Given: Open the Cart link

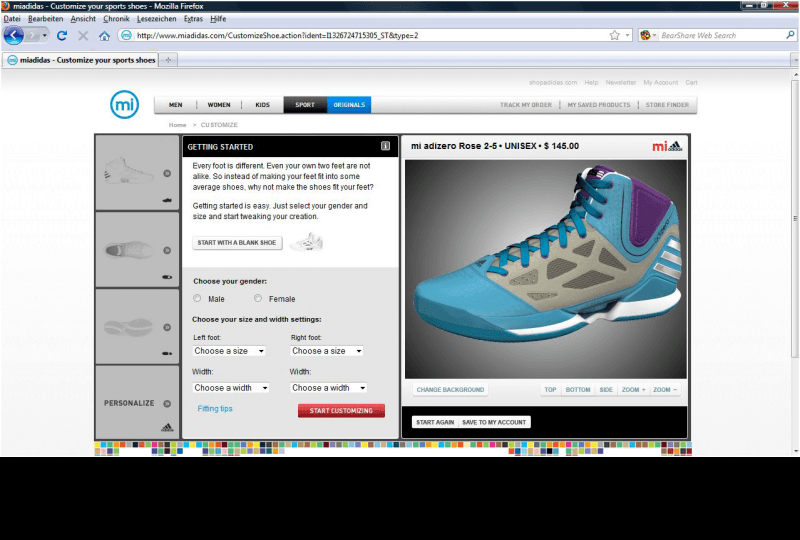Looking at the screenshot, I should click(691, 82).
